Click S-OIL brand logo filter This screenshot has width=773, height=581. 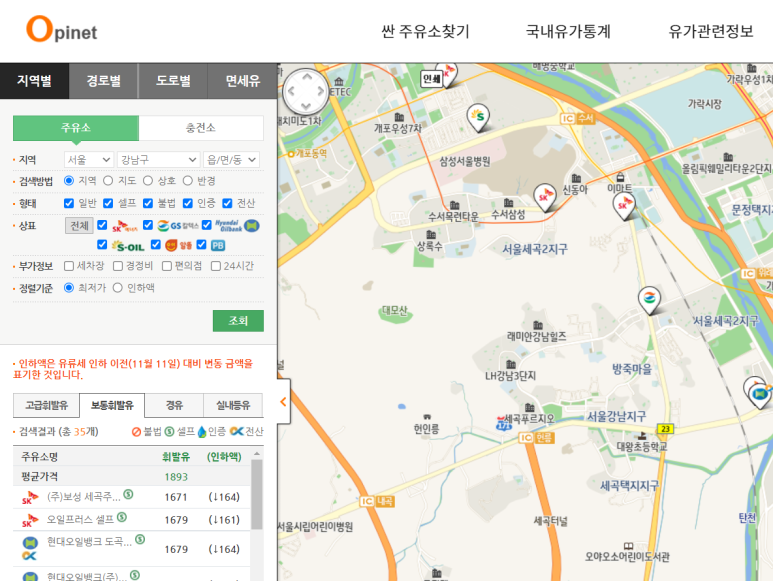pyautogui.click(x=128, y=245)
